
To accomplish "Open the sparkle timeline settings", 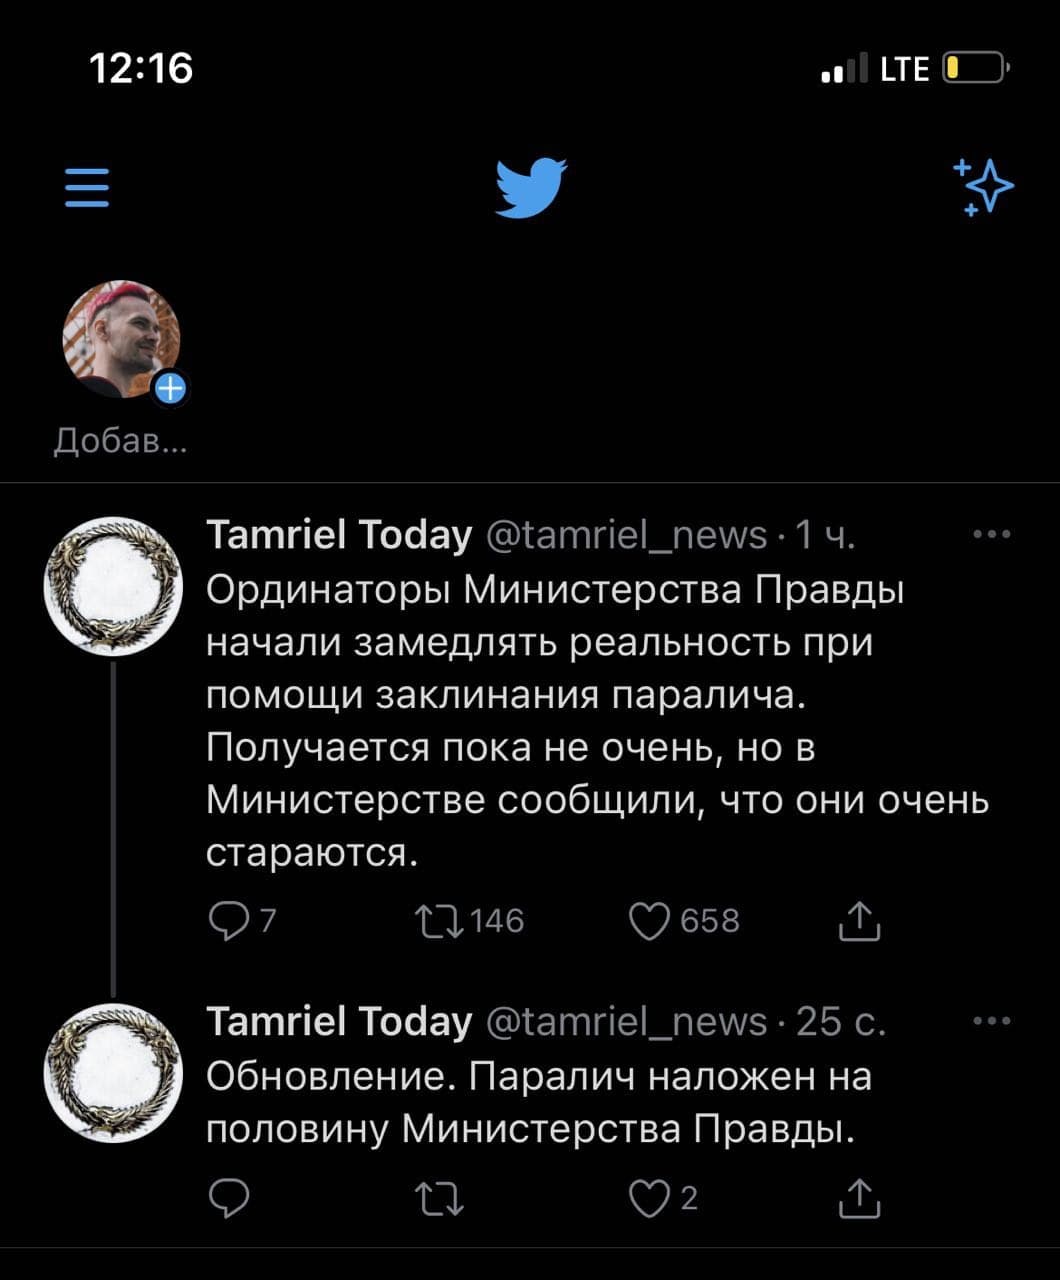I will (x=983, y=187).
